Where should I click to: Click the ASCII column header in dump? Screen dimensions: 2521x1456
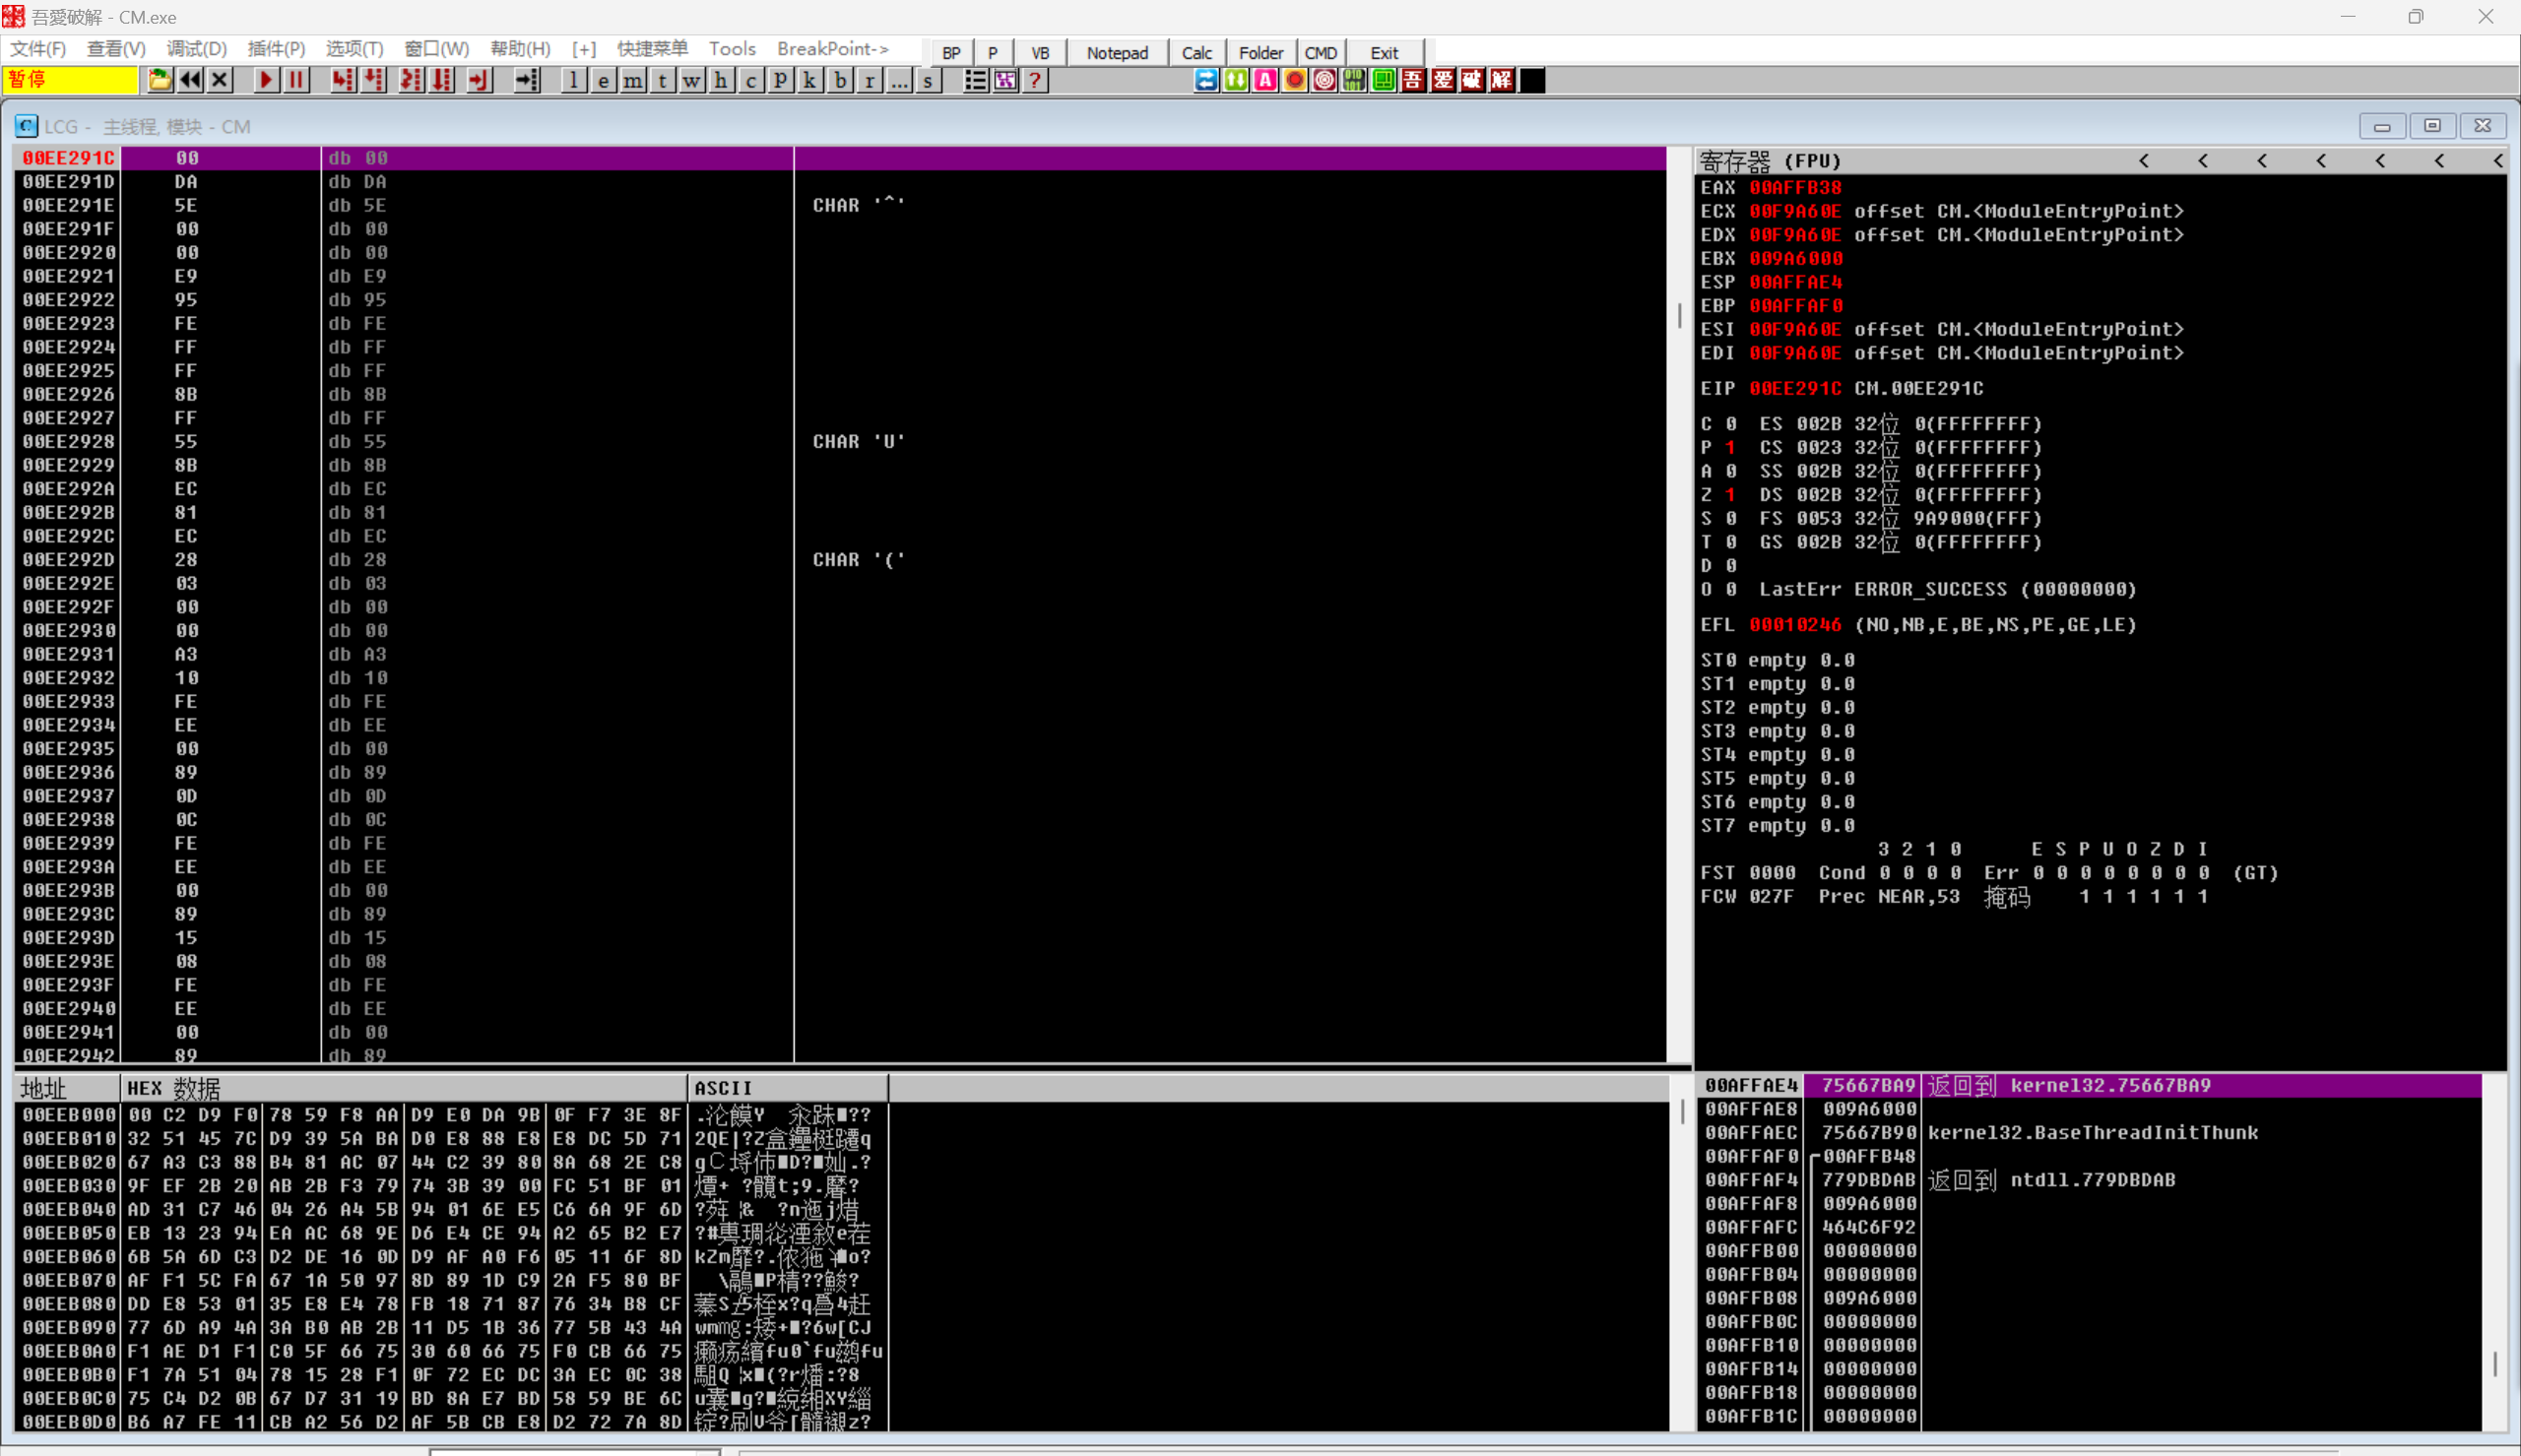click(x=787, y=1088)
